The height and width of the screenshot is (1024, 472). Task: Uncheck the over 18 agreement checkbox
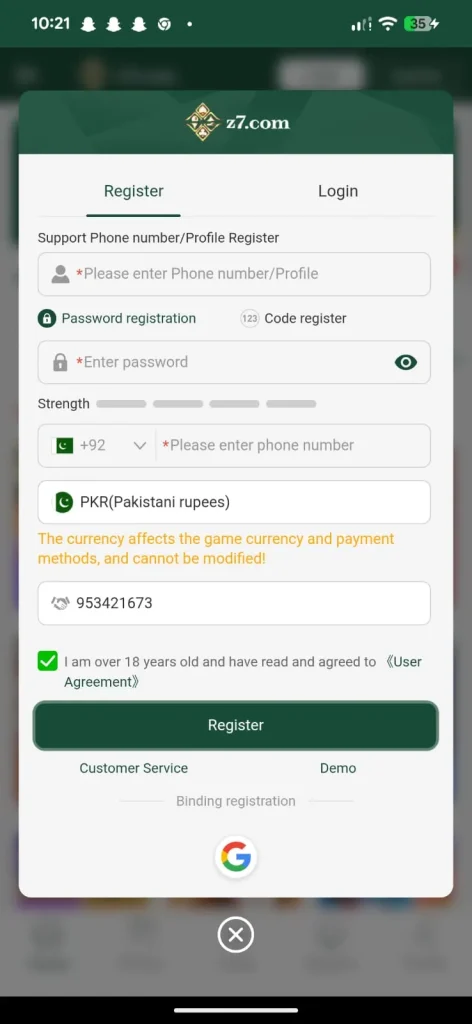[48, 661]
